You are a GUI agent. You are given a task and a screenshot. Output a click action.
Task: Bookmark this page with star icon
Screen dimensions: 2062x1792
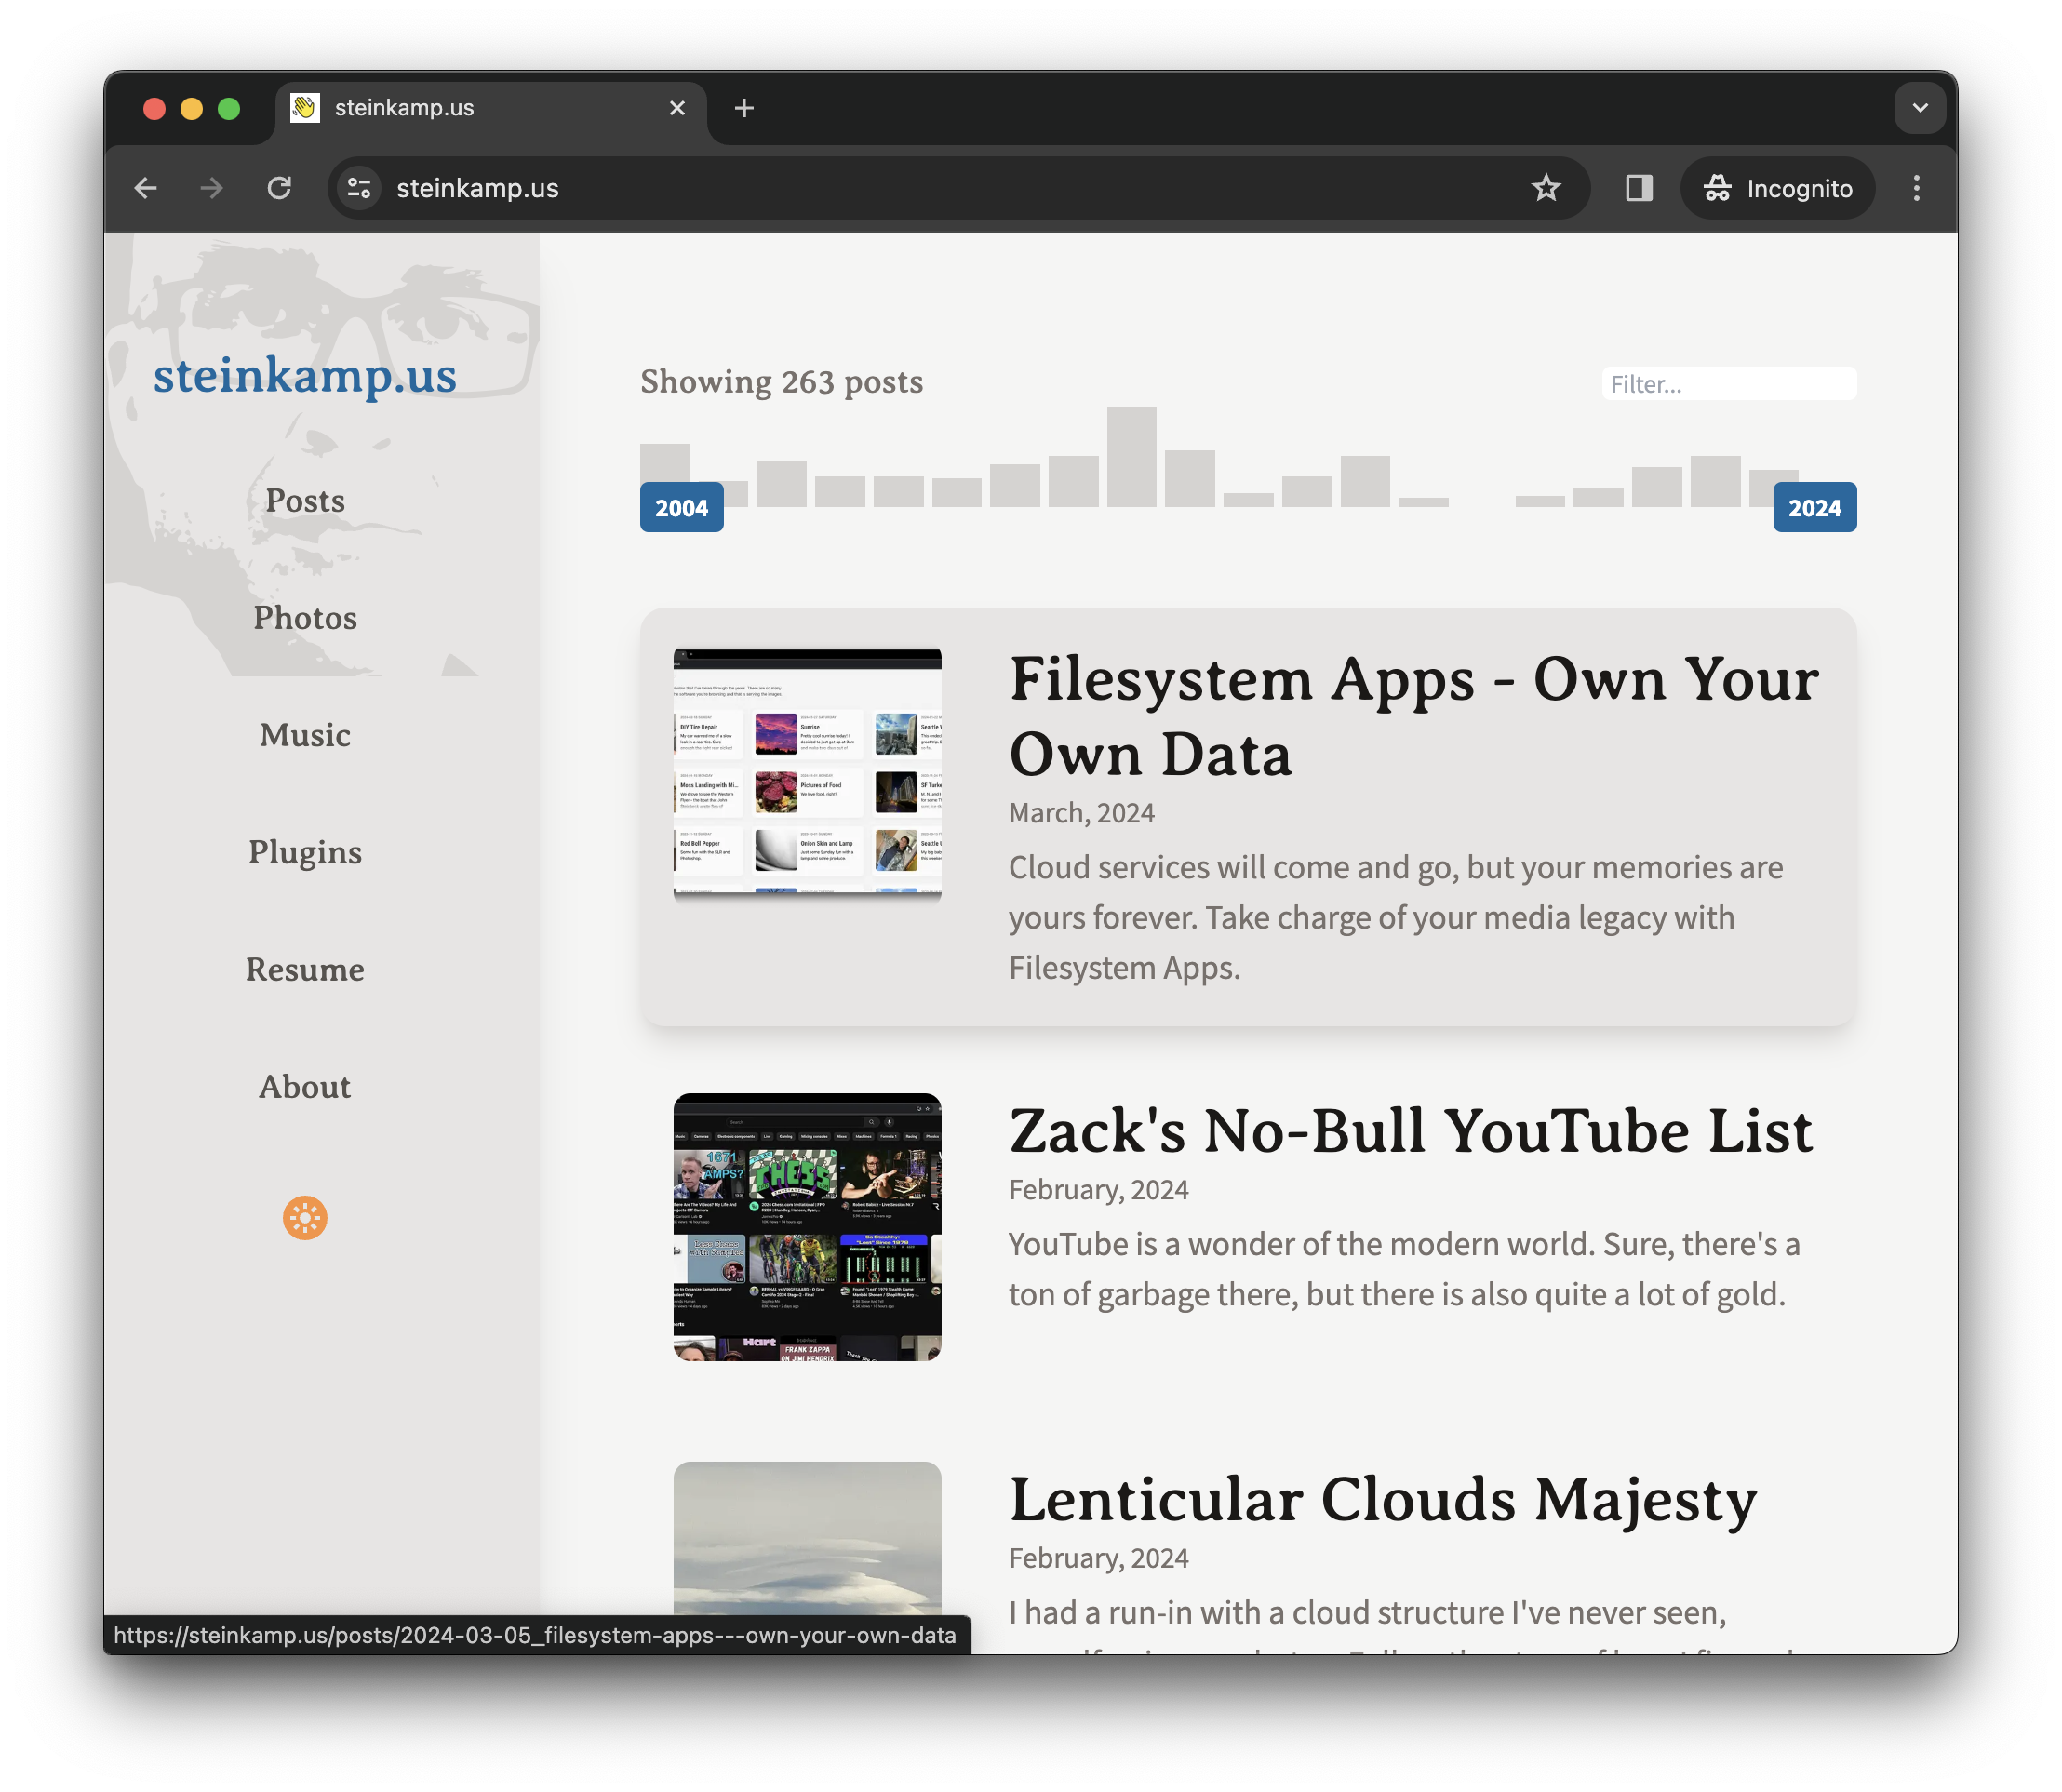point(1545,188)
